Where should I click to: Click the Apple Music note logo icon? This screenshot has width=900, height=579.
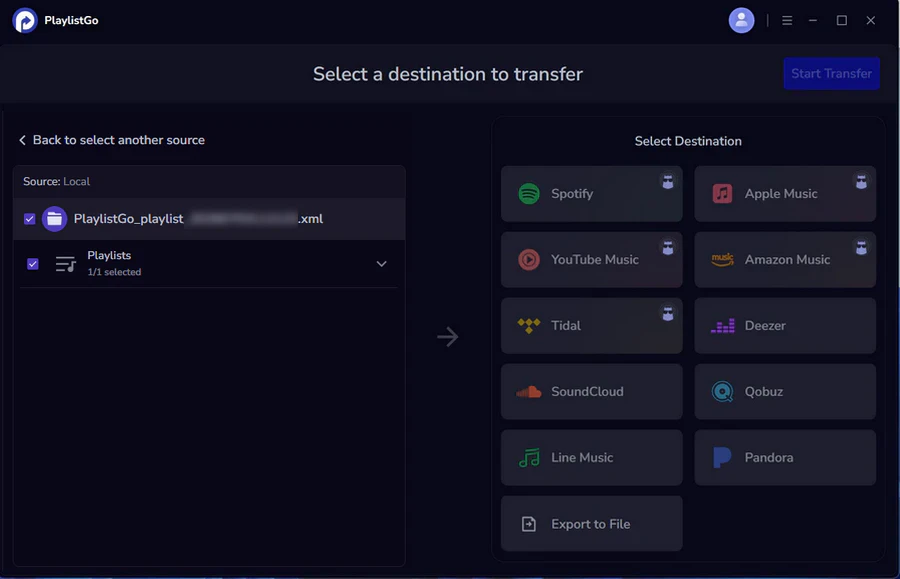722,194
